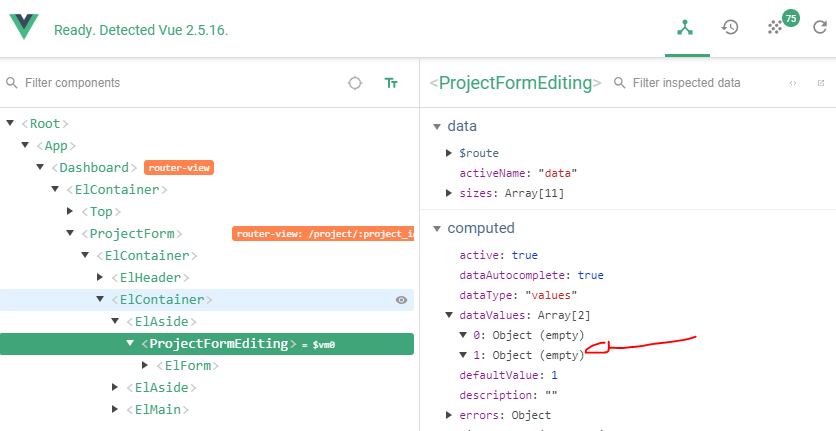Click the open in editor icon
Image resolution: width=836 pixels, height=431 pixels.
point(821,83)
